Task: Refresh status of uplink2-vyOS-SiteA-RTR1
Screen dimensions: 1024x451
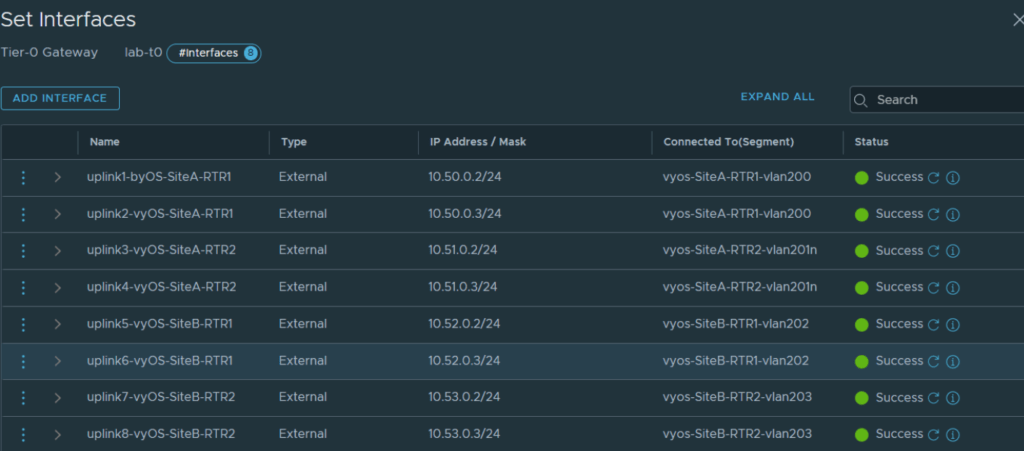Action: 934,214
